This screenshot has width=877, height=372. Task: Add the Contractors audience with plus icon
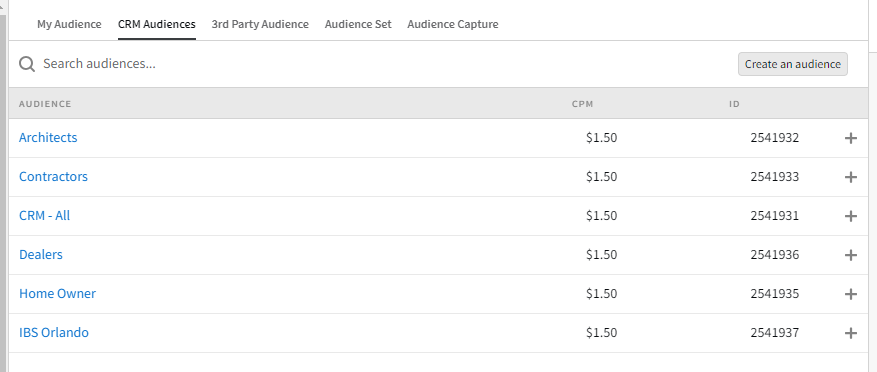(850, 177)
